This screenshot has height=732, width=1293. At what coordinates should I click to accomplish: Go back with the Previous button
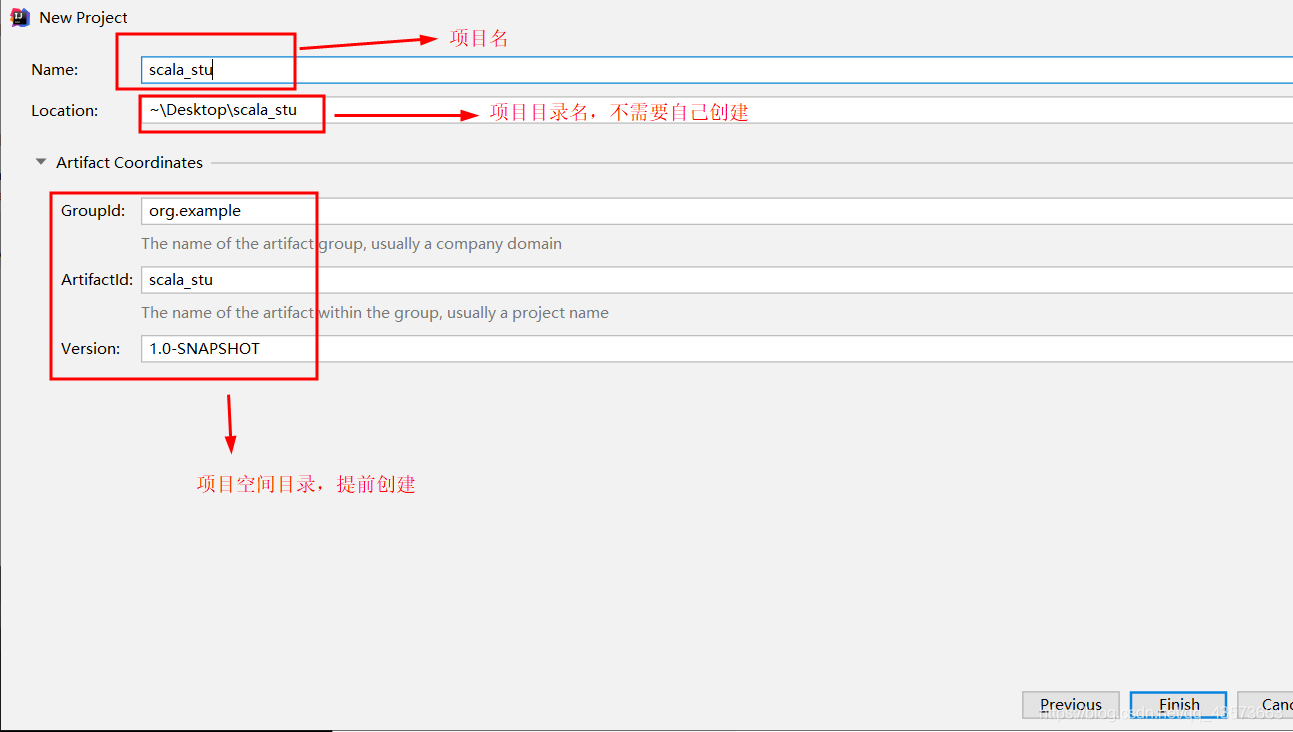click(1071, 705)
